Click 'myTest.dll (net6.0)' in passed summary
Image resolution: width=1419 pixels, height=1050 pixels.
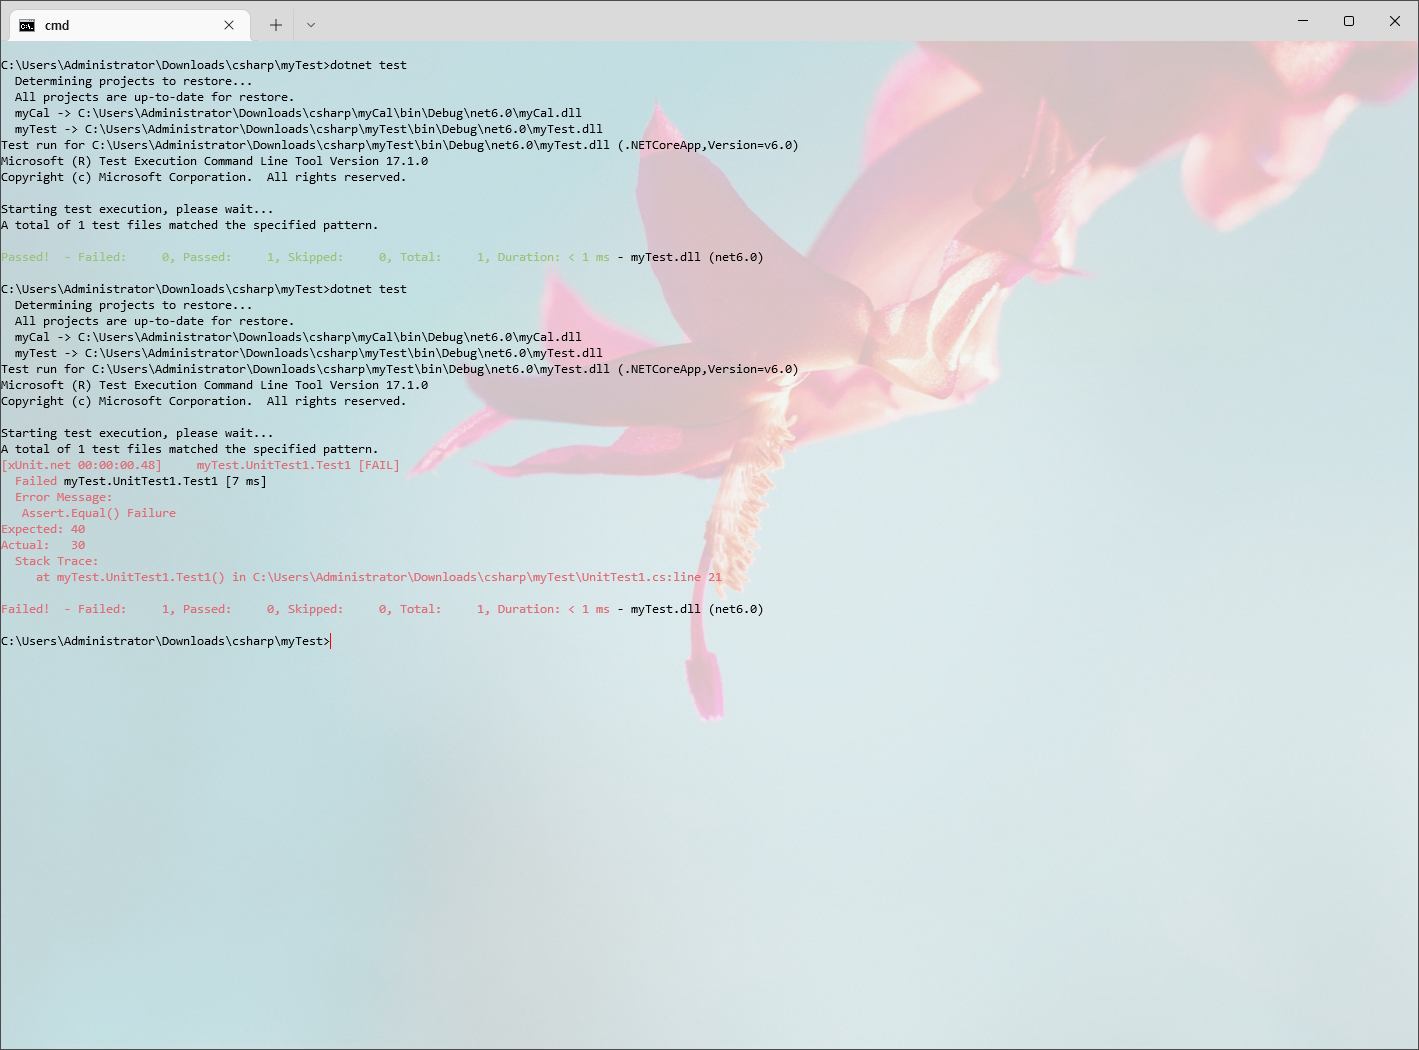(x=697, y=257)
